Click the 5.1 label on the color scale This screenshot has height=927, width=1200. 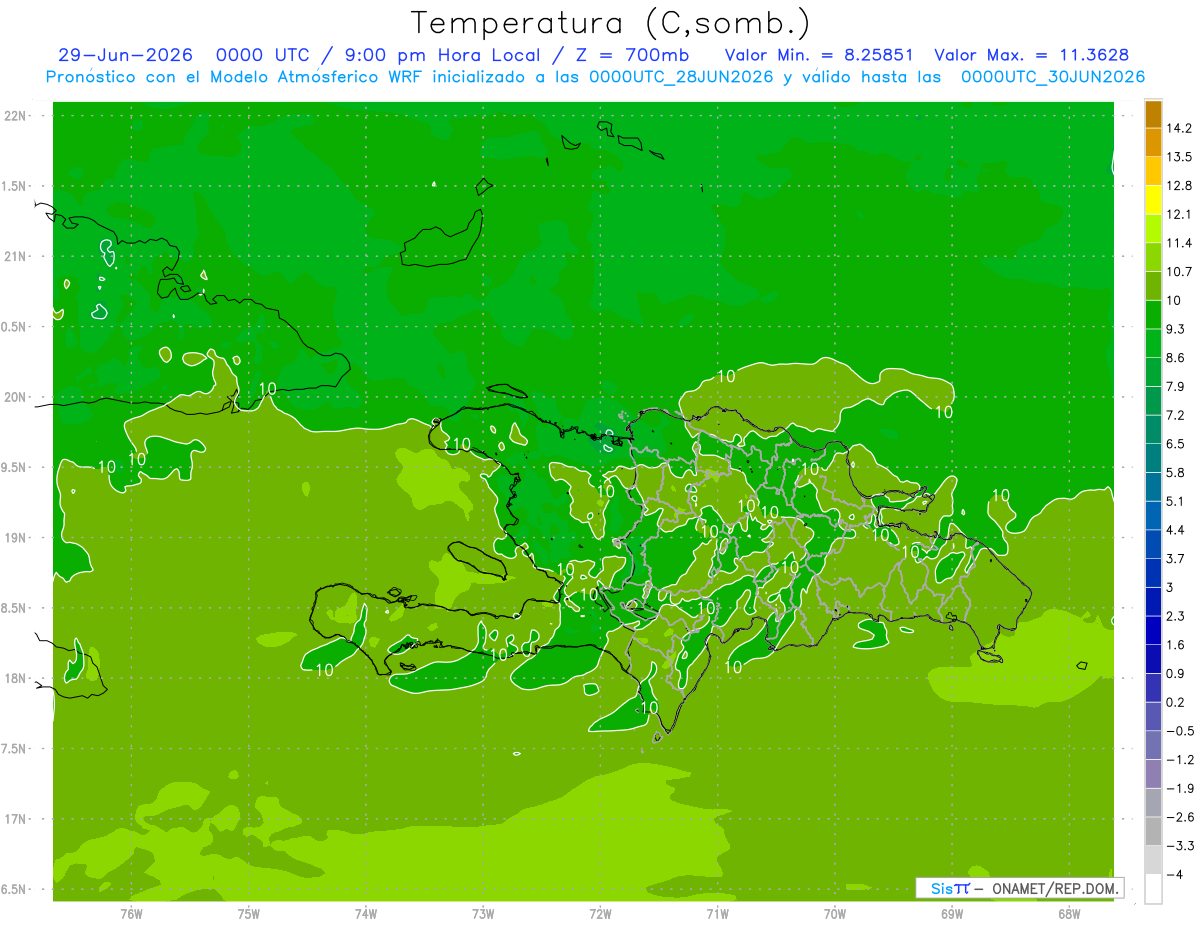click(x=1177, y=501)
